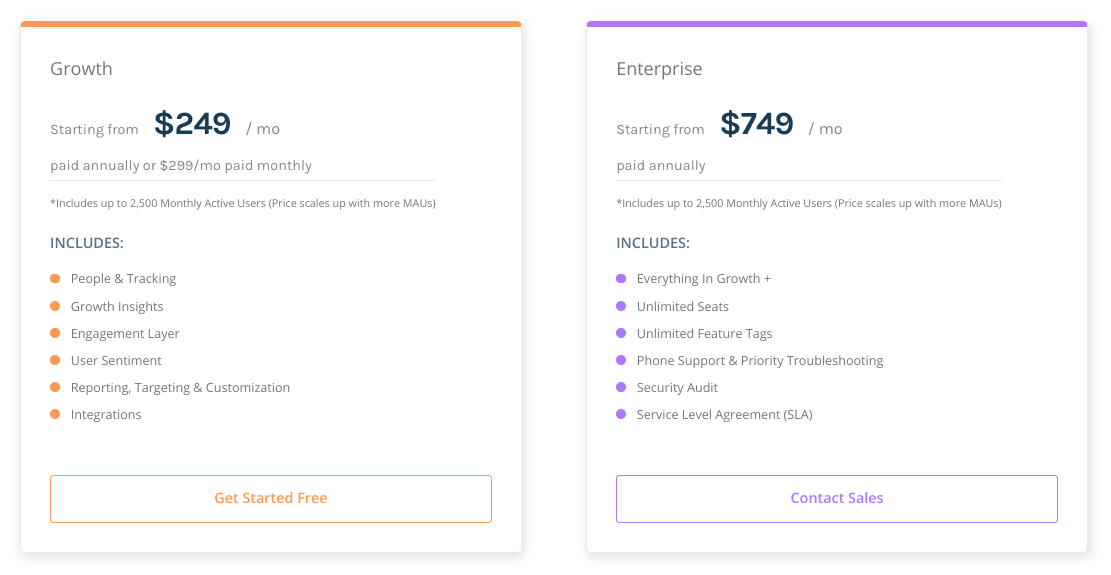Click the purple bullet beside Unlimited Feature Tags

(x=621, y=333)
